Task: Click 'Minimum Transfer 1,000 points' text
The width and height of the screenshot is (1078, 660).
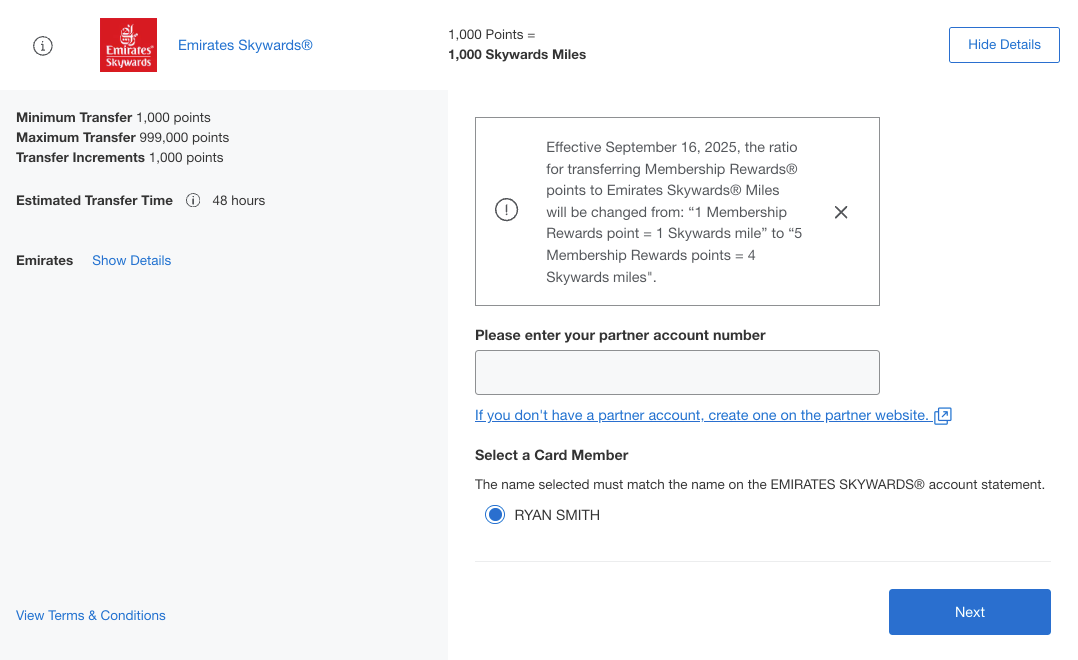Action: point(113,118)
